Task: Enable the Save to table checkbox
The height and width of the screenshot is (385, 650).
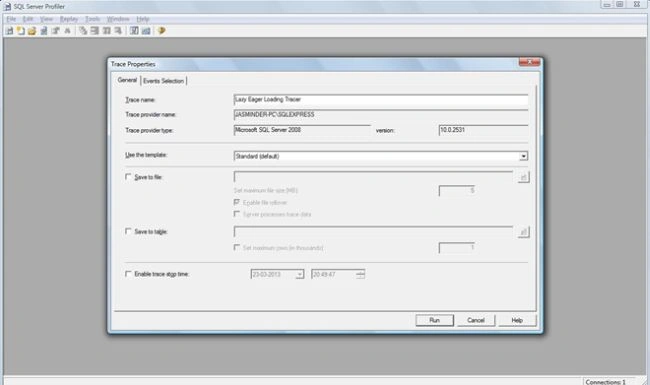Action: pos(128,231)
